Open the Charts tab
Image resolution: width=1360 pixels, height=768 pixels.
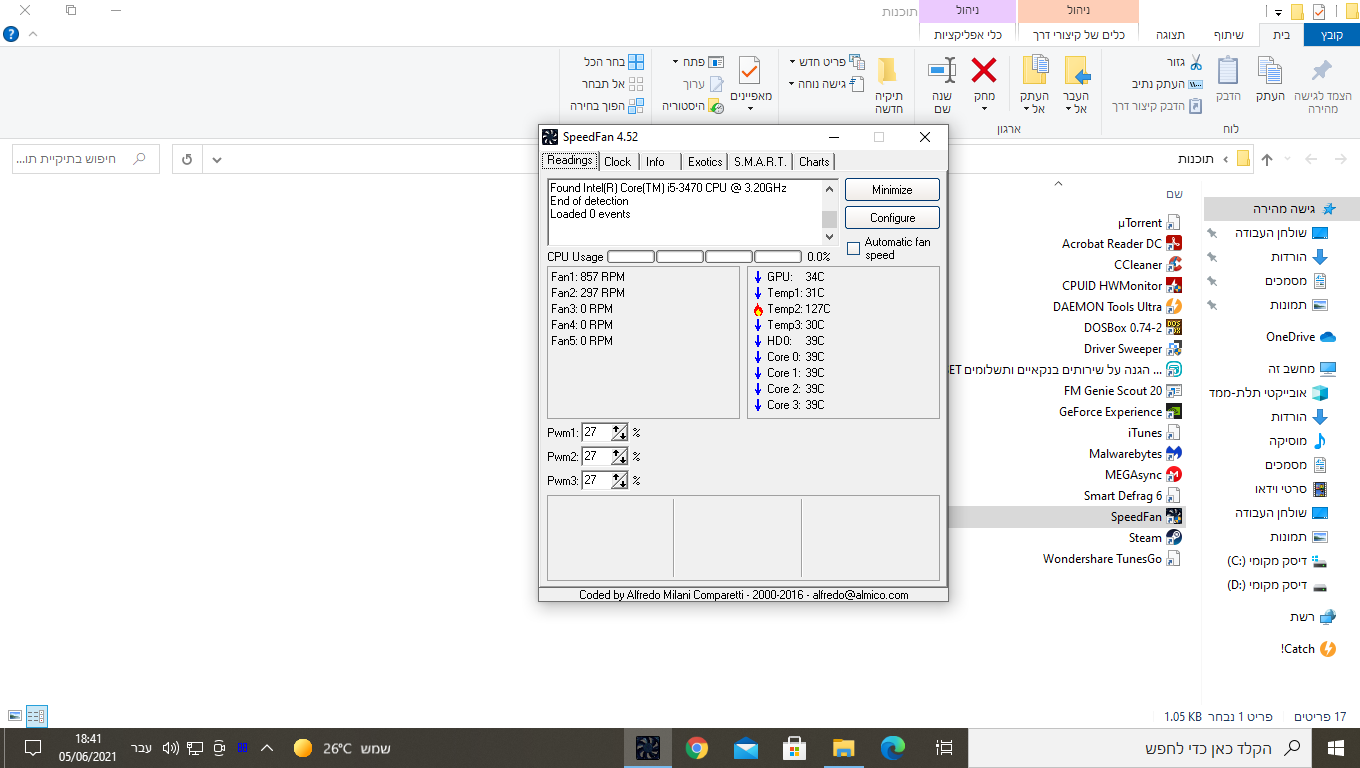click(814, 161)
